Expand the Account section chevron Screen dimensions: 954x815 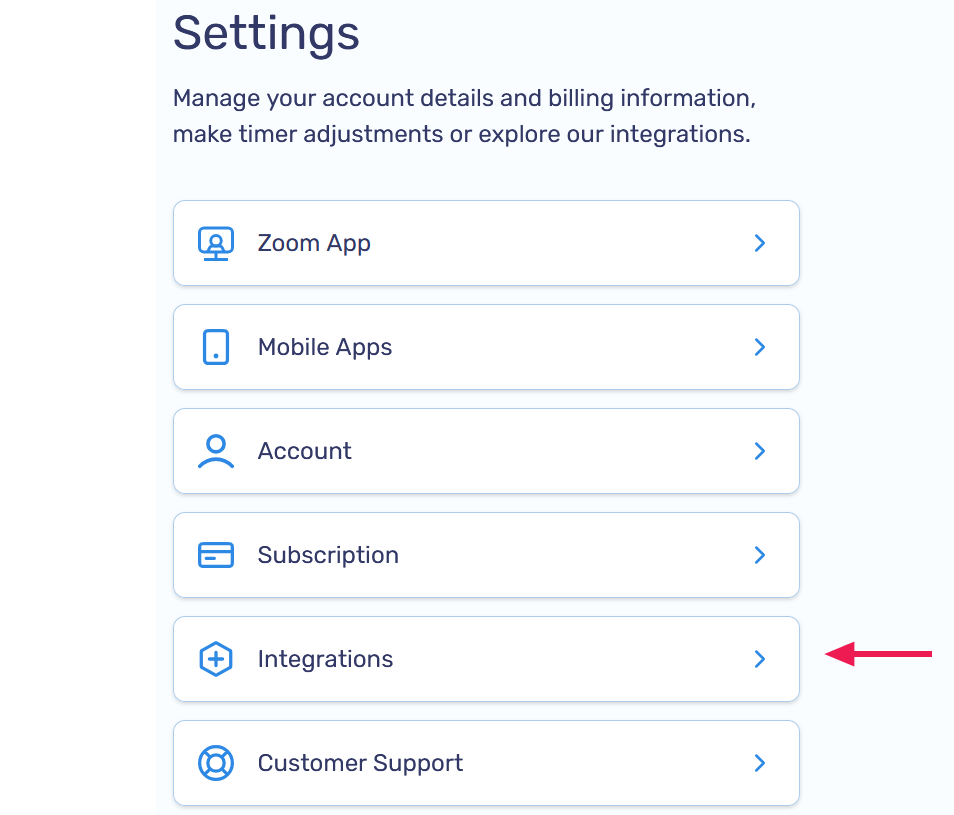point(759,450)
